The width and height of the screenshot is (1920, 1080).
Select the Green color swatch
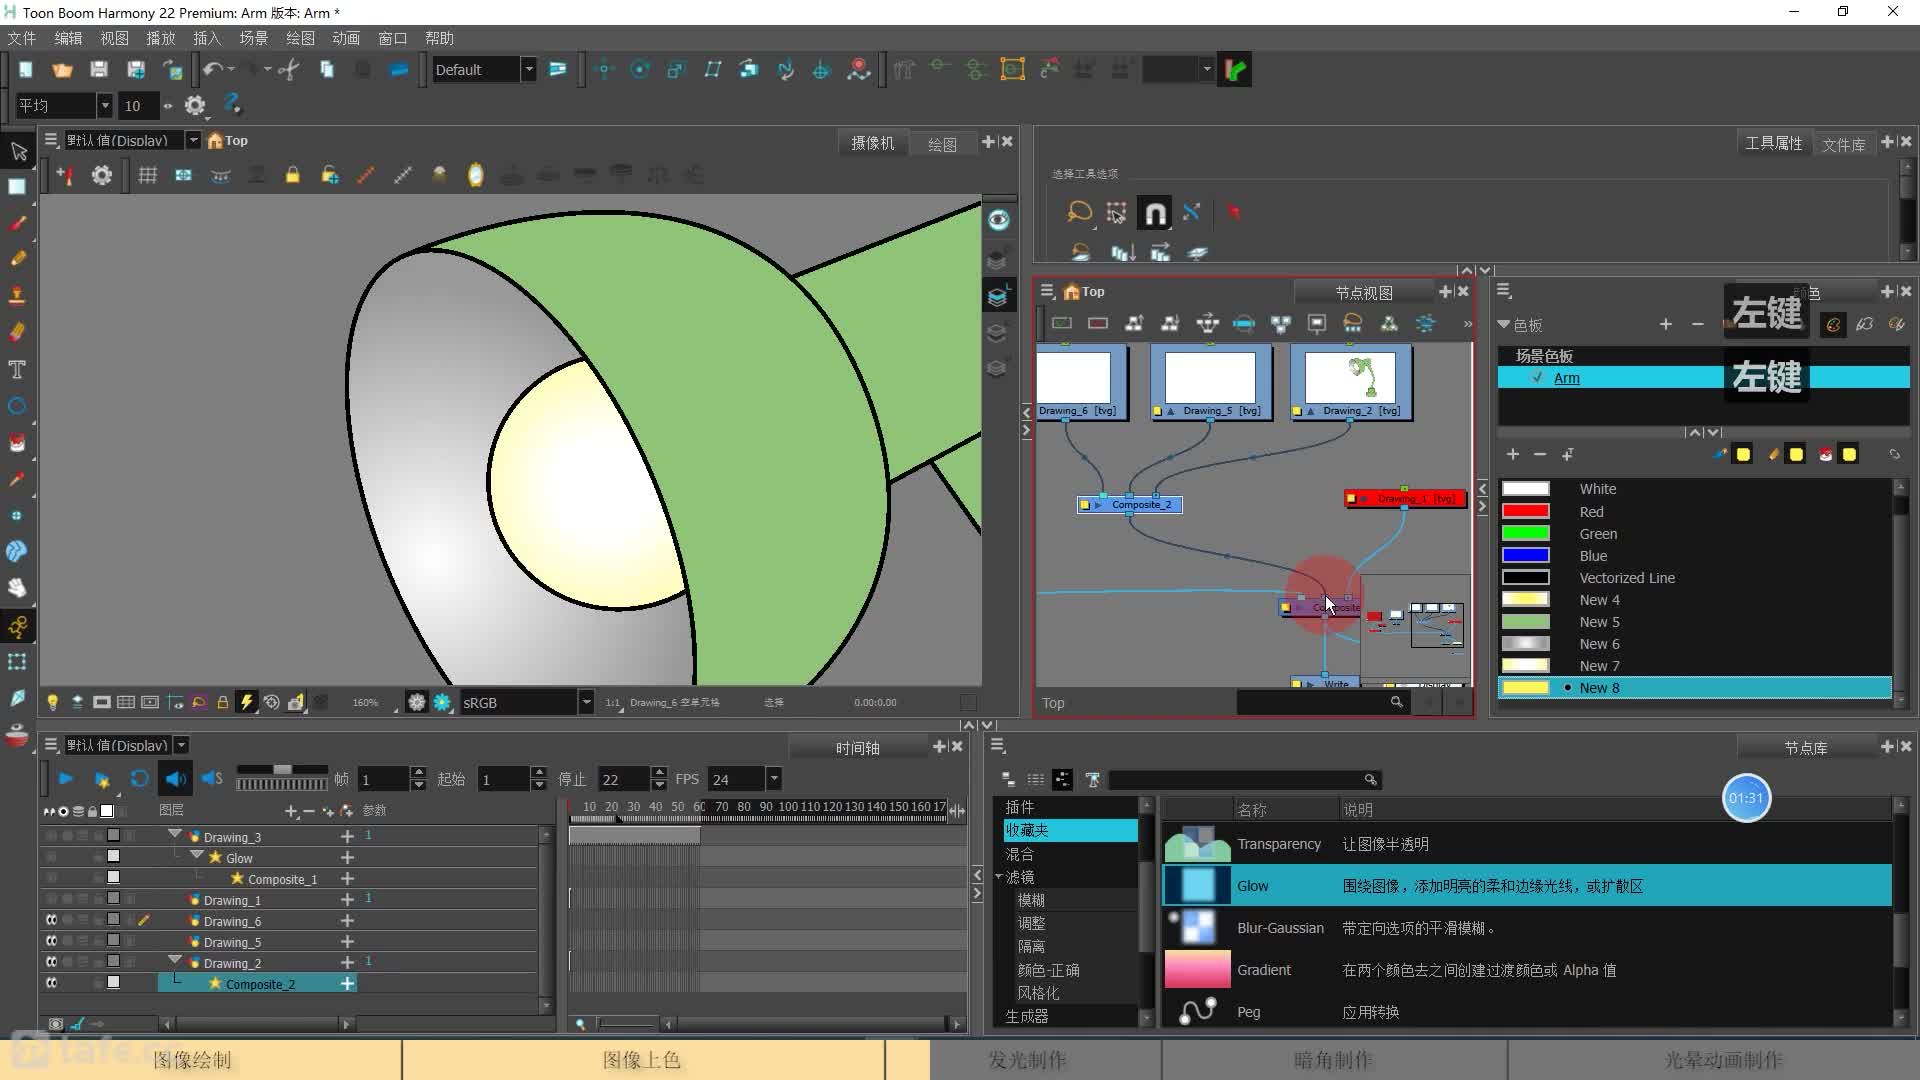pos(1526,533)
